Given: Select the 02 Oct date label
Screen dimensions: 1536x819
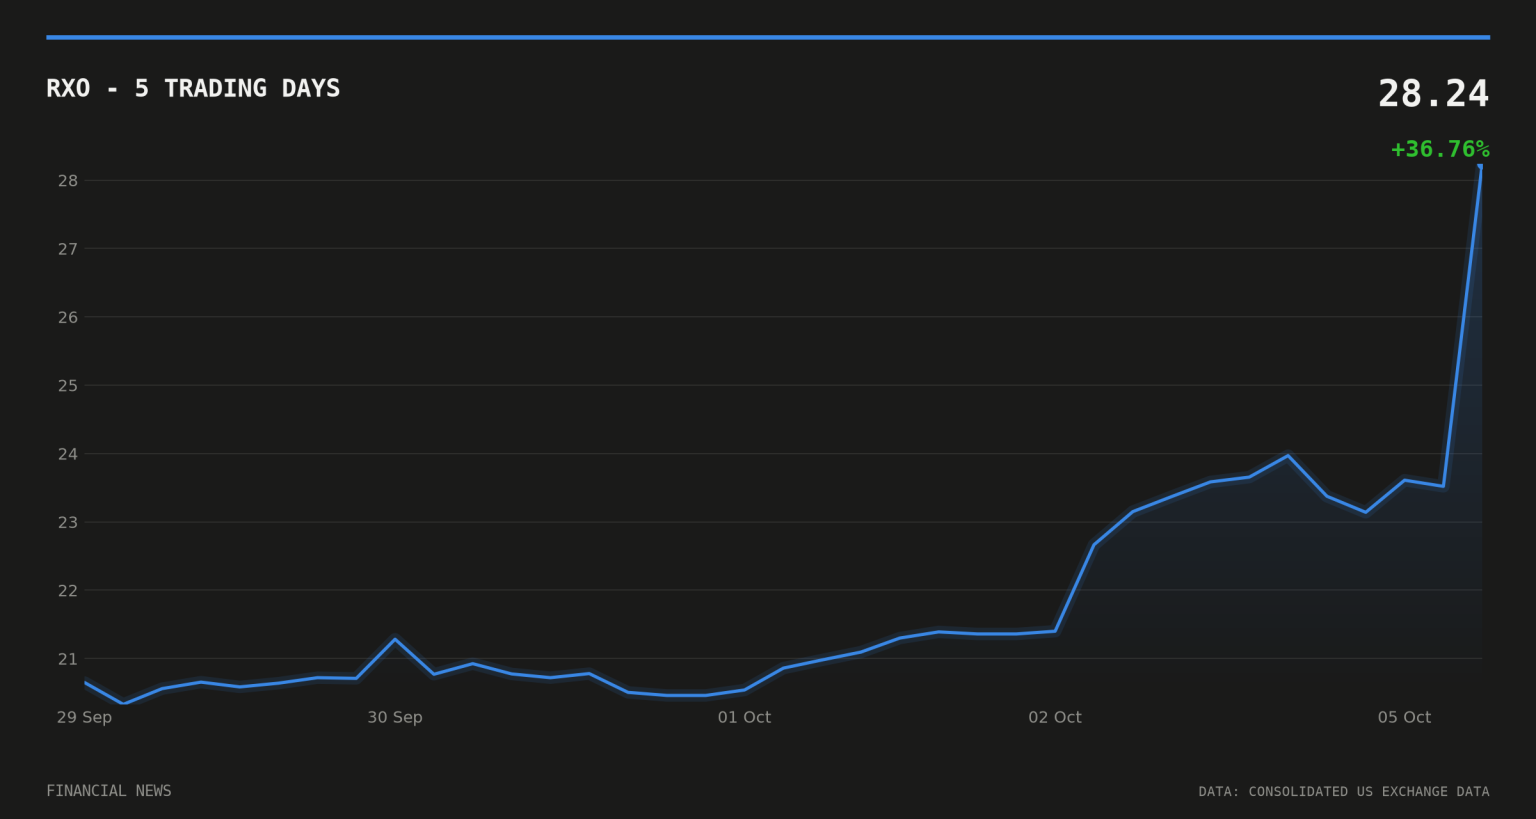Looking at the screenshot, I should (x=1055, y=717).
